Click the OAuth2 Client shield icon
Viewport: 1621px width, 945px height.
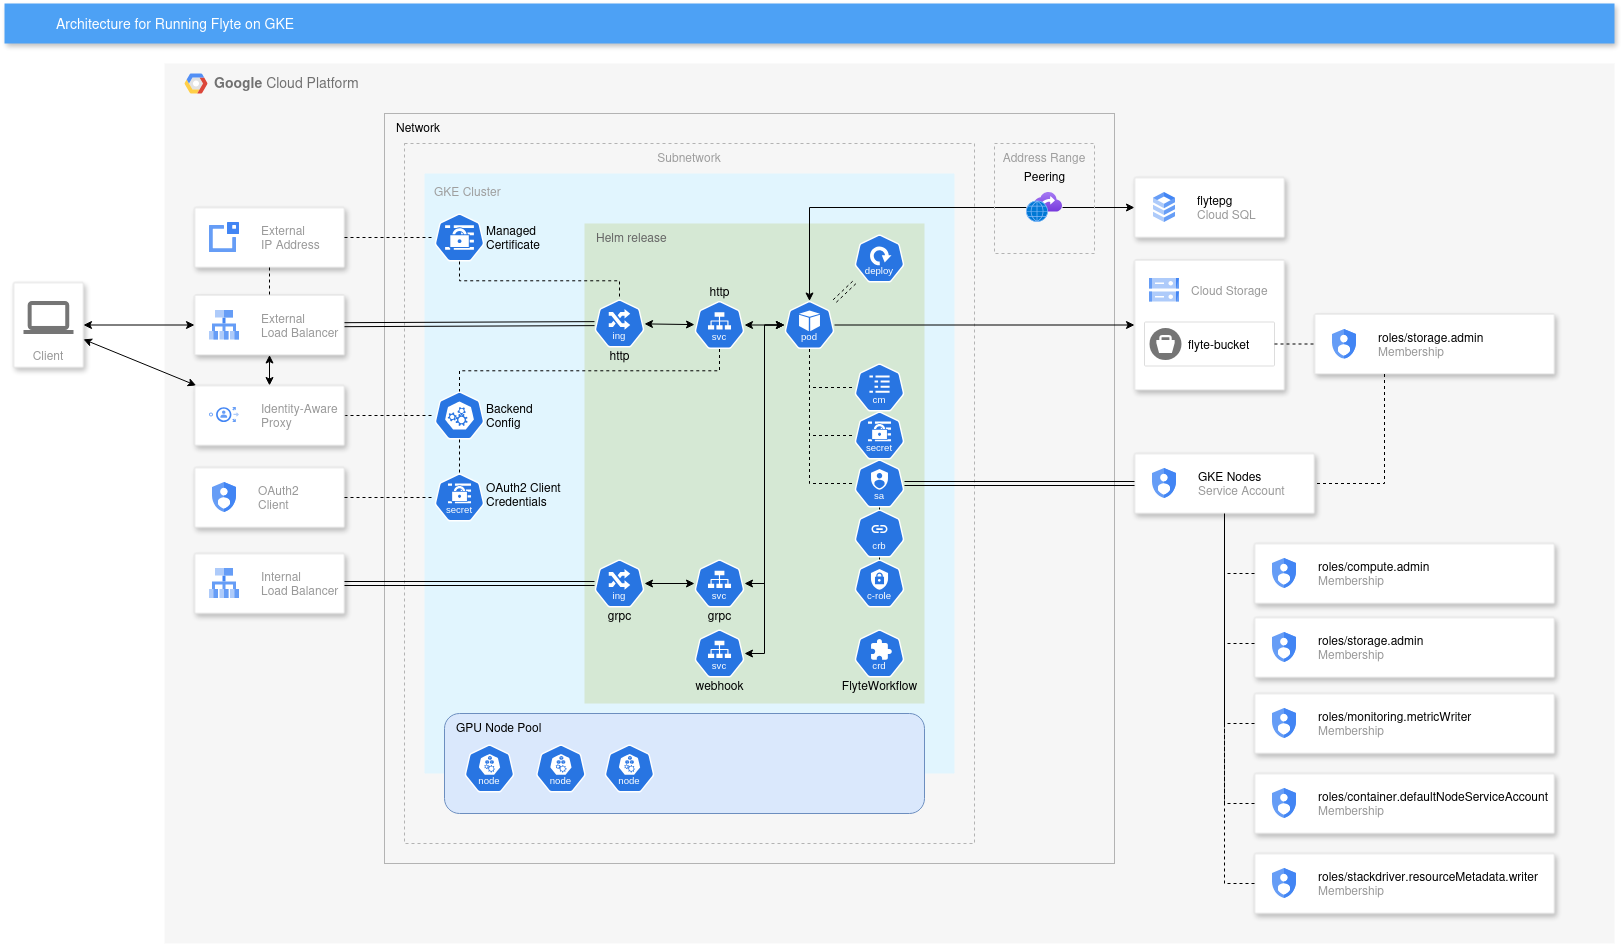224,497
